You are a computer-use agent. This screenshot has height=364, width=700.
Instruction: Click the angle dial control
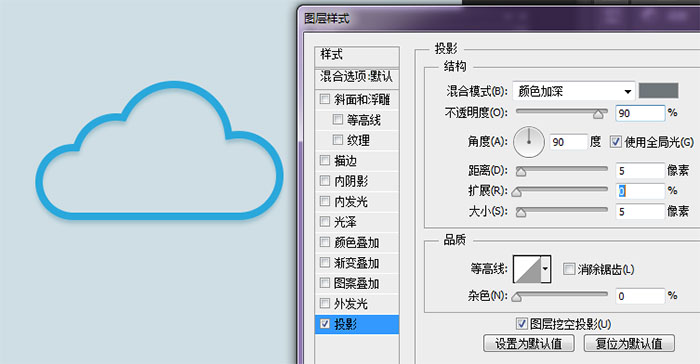(x=529, y=142)
